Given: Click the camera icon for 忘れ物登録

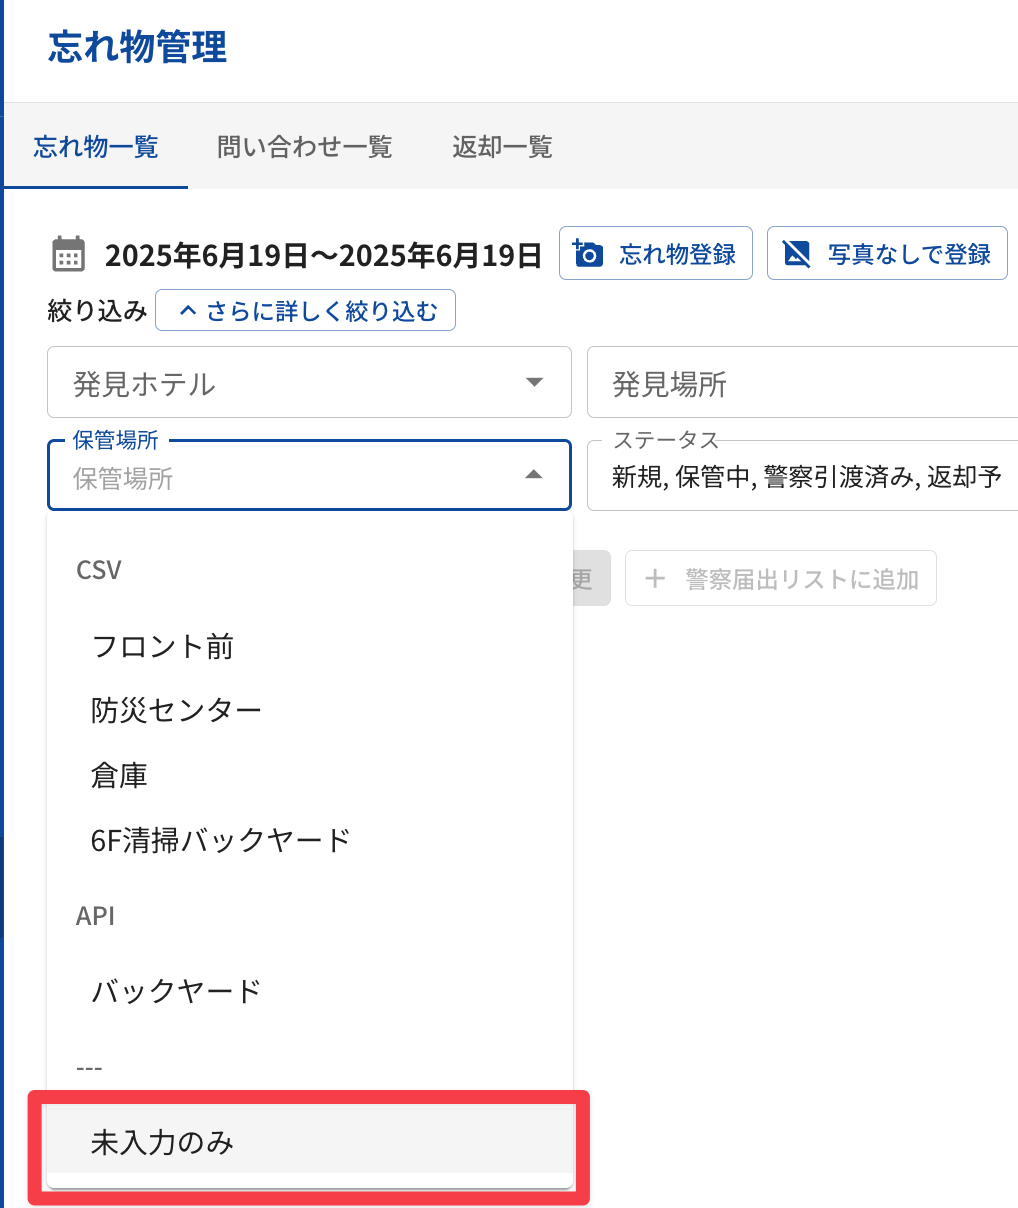Looking at the screenshot, I should pyautogui.click(x=588, y=253).
